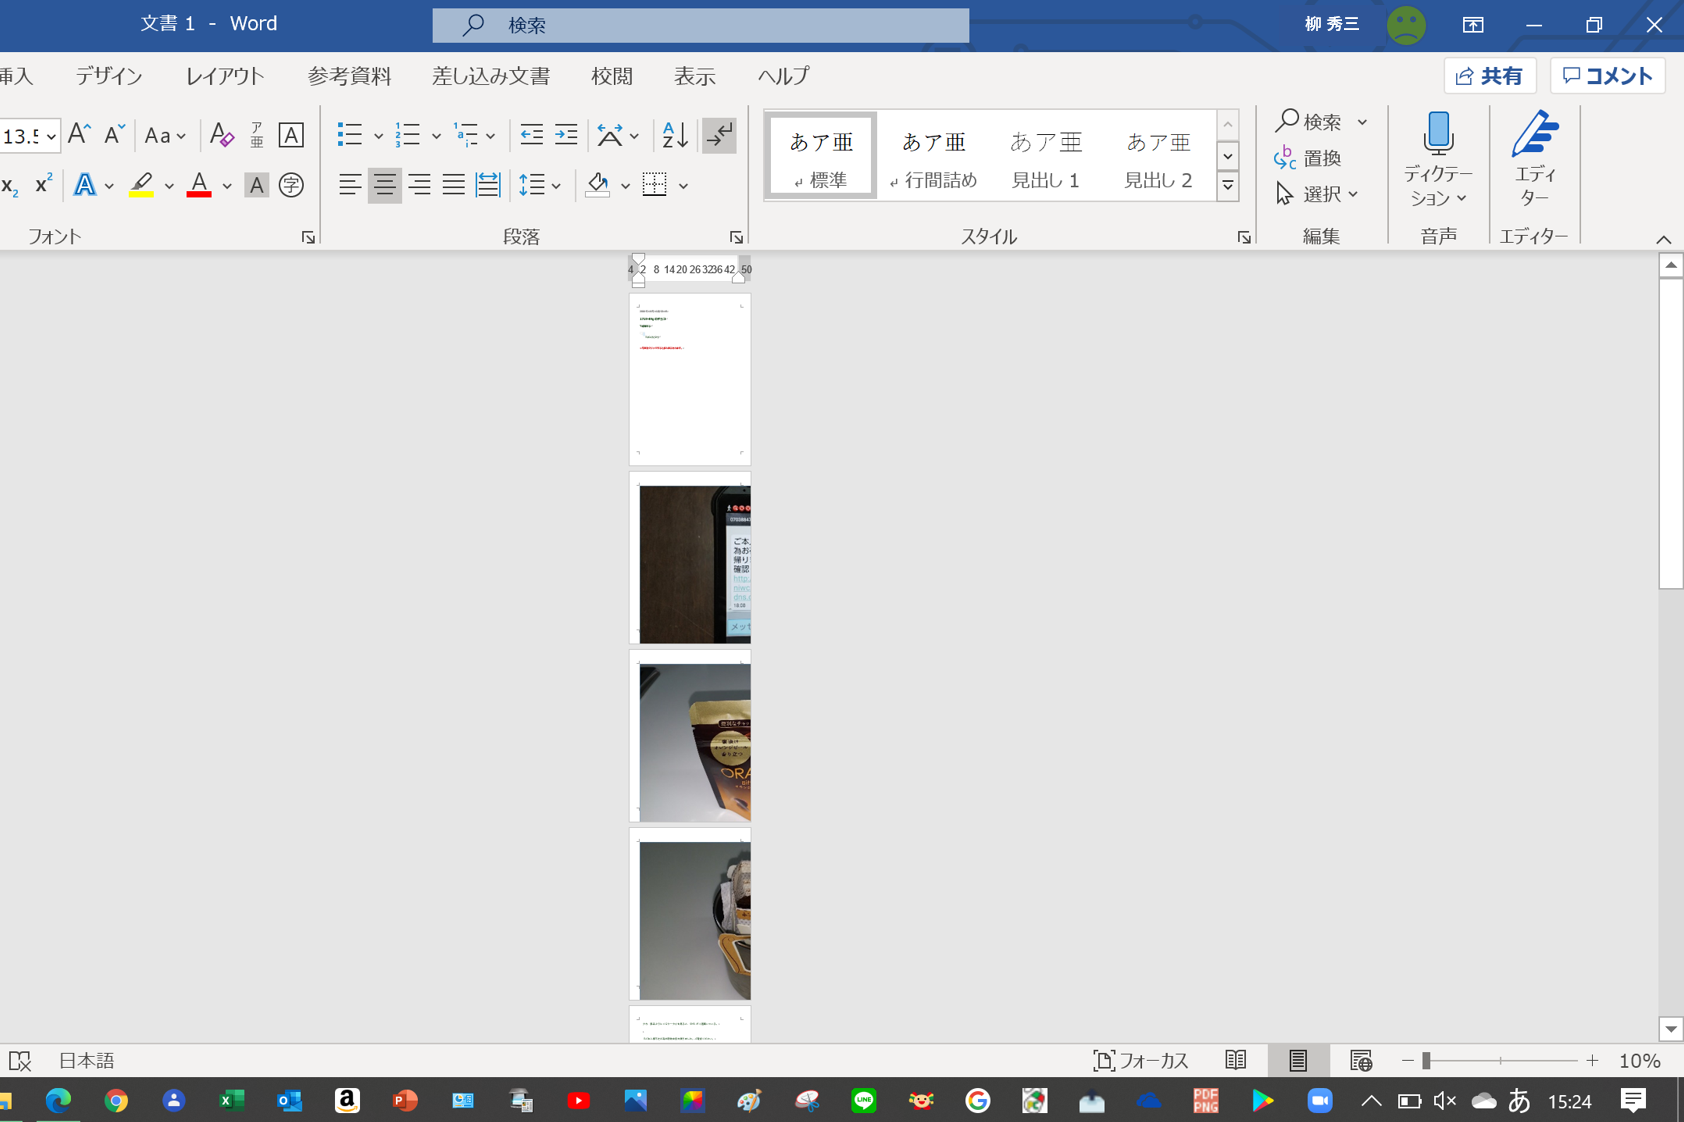The image size is (1684, 1122).
Task: Apply distributed alignment
Action: [x=488, y=185]
